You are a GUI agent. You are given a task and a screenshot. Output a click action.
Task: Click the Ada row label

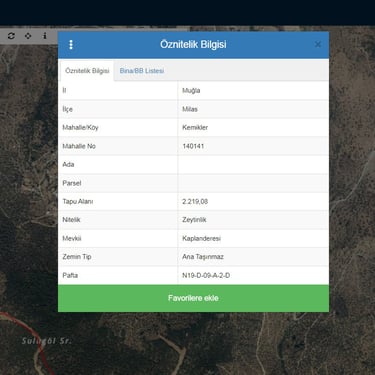[68, 164]
